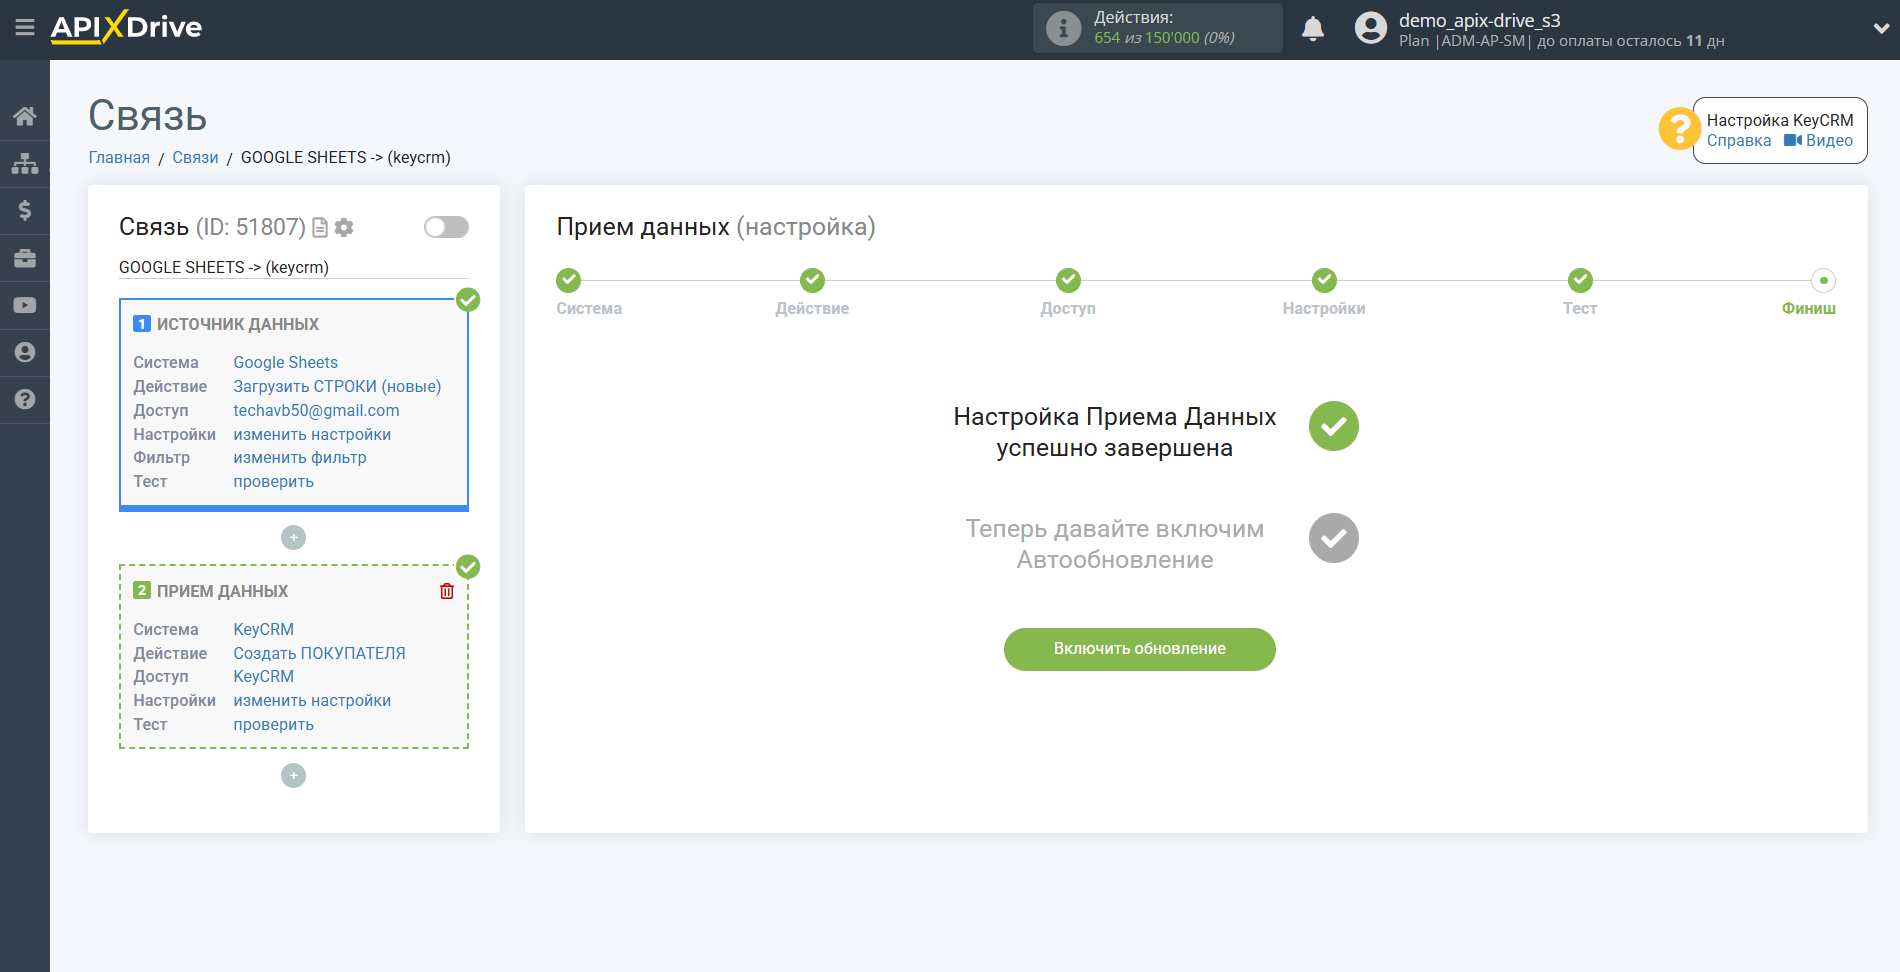Delete the Прием данных block with trash icon
This screenshot has height=972, width=1900.
coord(447,591)
